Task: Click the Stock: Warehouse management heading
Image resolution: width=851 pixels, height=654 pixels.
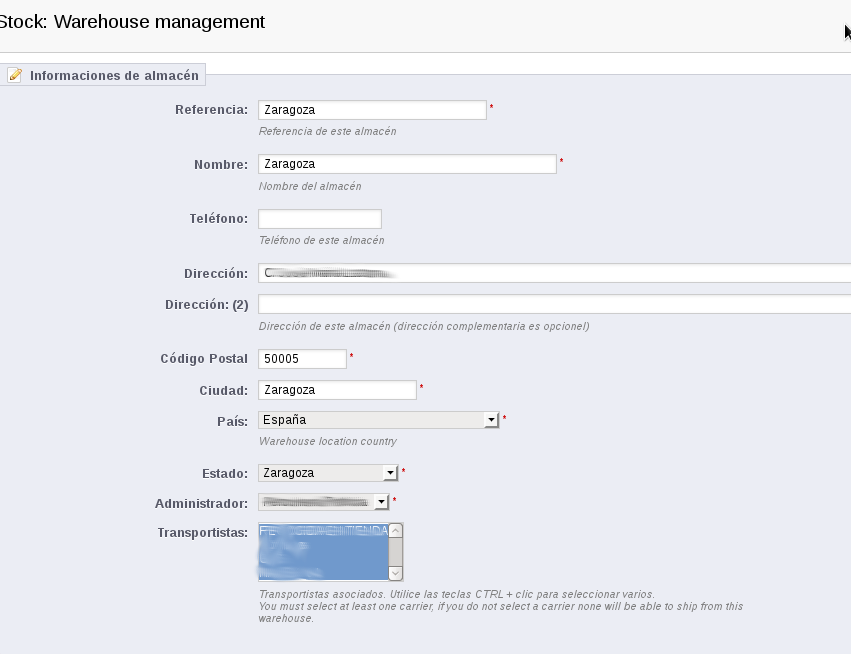Action: click(x=133, y=21)
